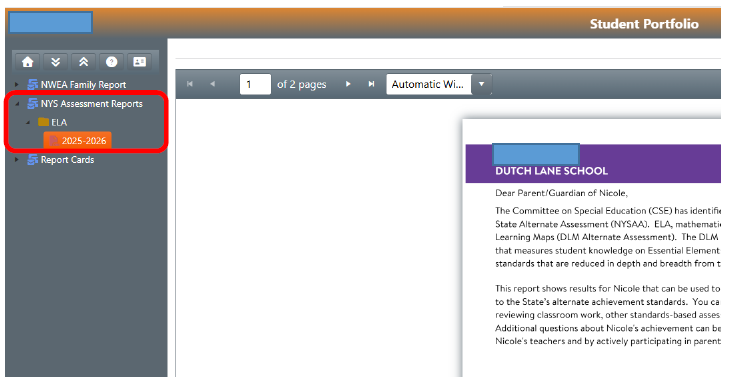This screenshot has width=746, height=390.
Task: Collapse the ELA folder arrow
Action: coord(28,123)
